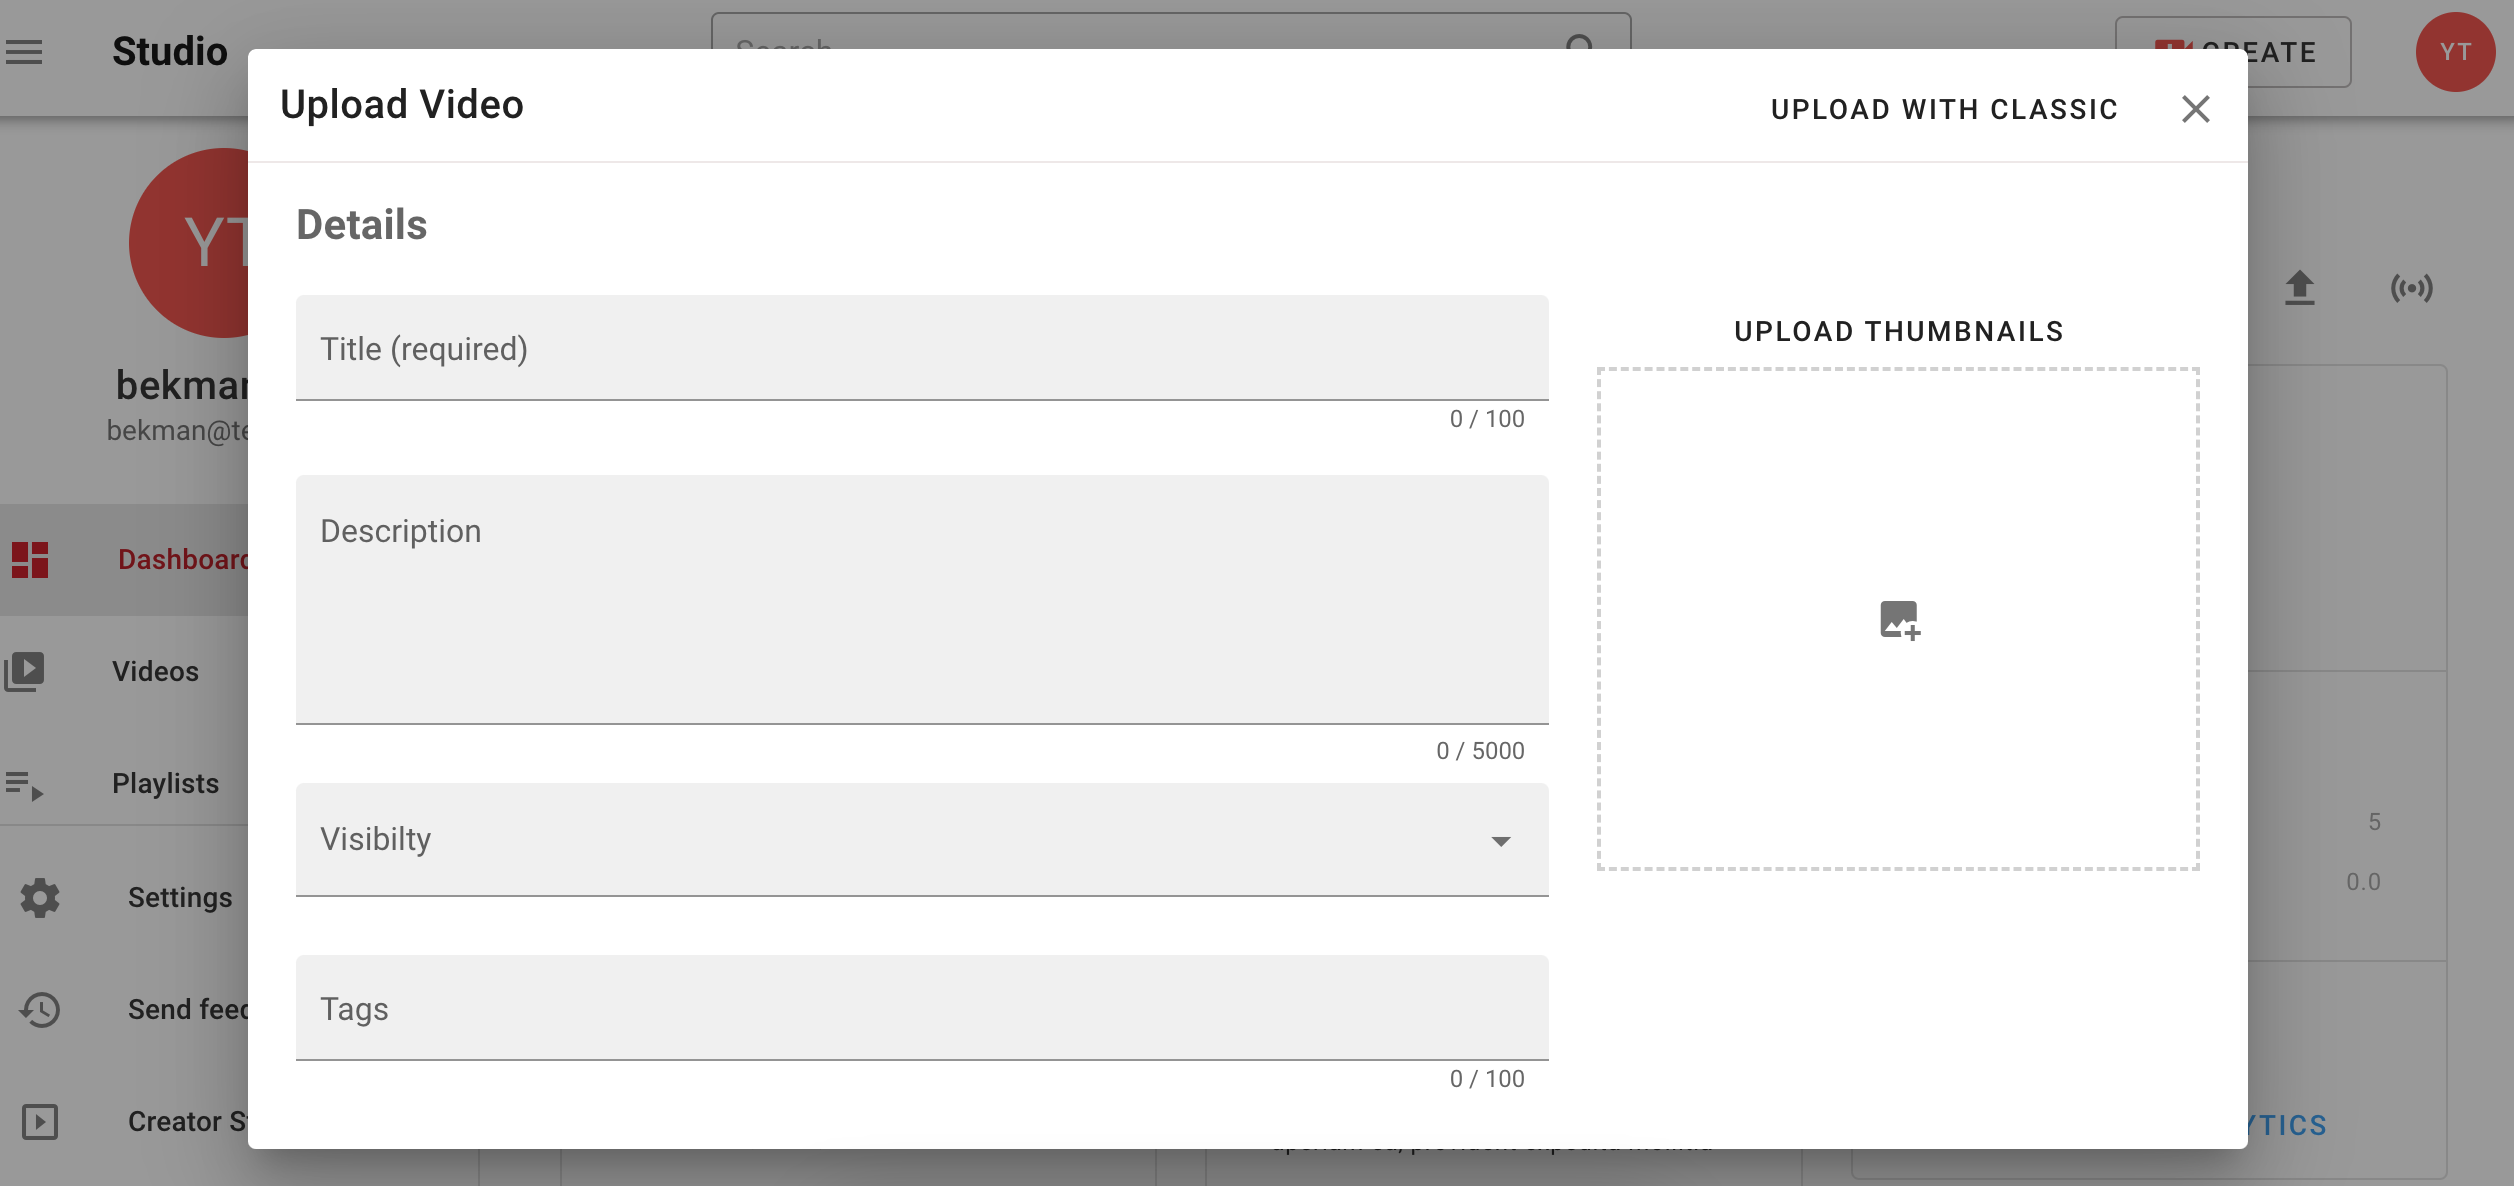Screen dimensions: 2514x1186
Task: Click the Send feedback history icon
Action: click(40, 1010)
